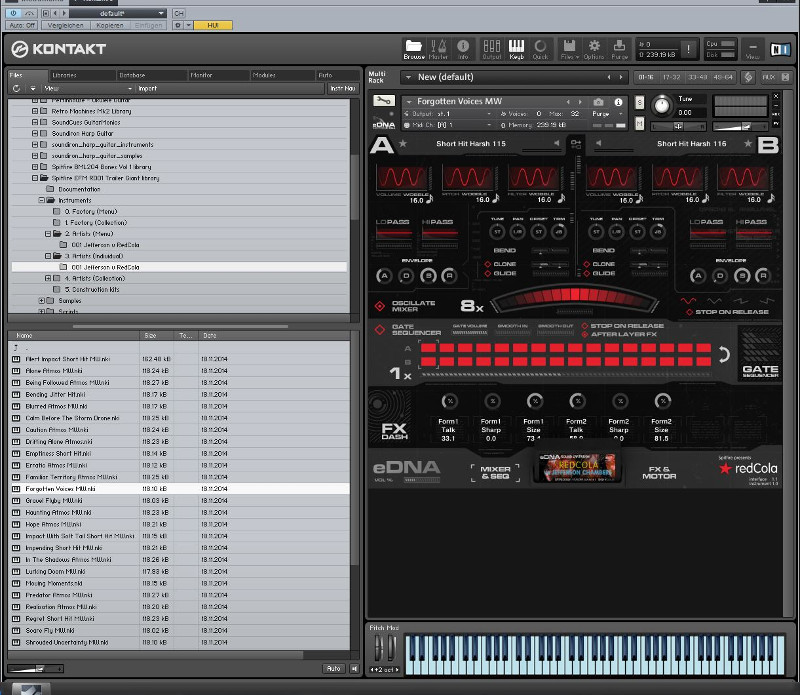
Task: Adjust the Form1 Talk knob
Action: (x=449, y=402)
